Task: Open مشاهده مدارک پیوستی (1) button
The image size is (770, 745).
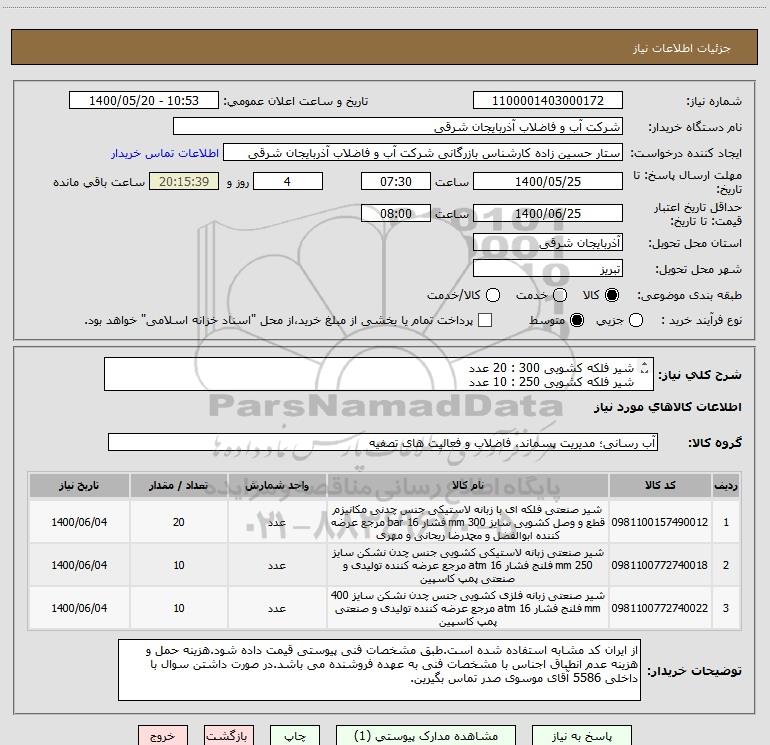Action: (426, 735)
